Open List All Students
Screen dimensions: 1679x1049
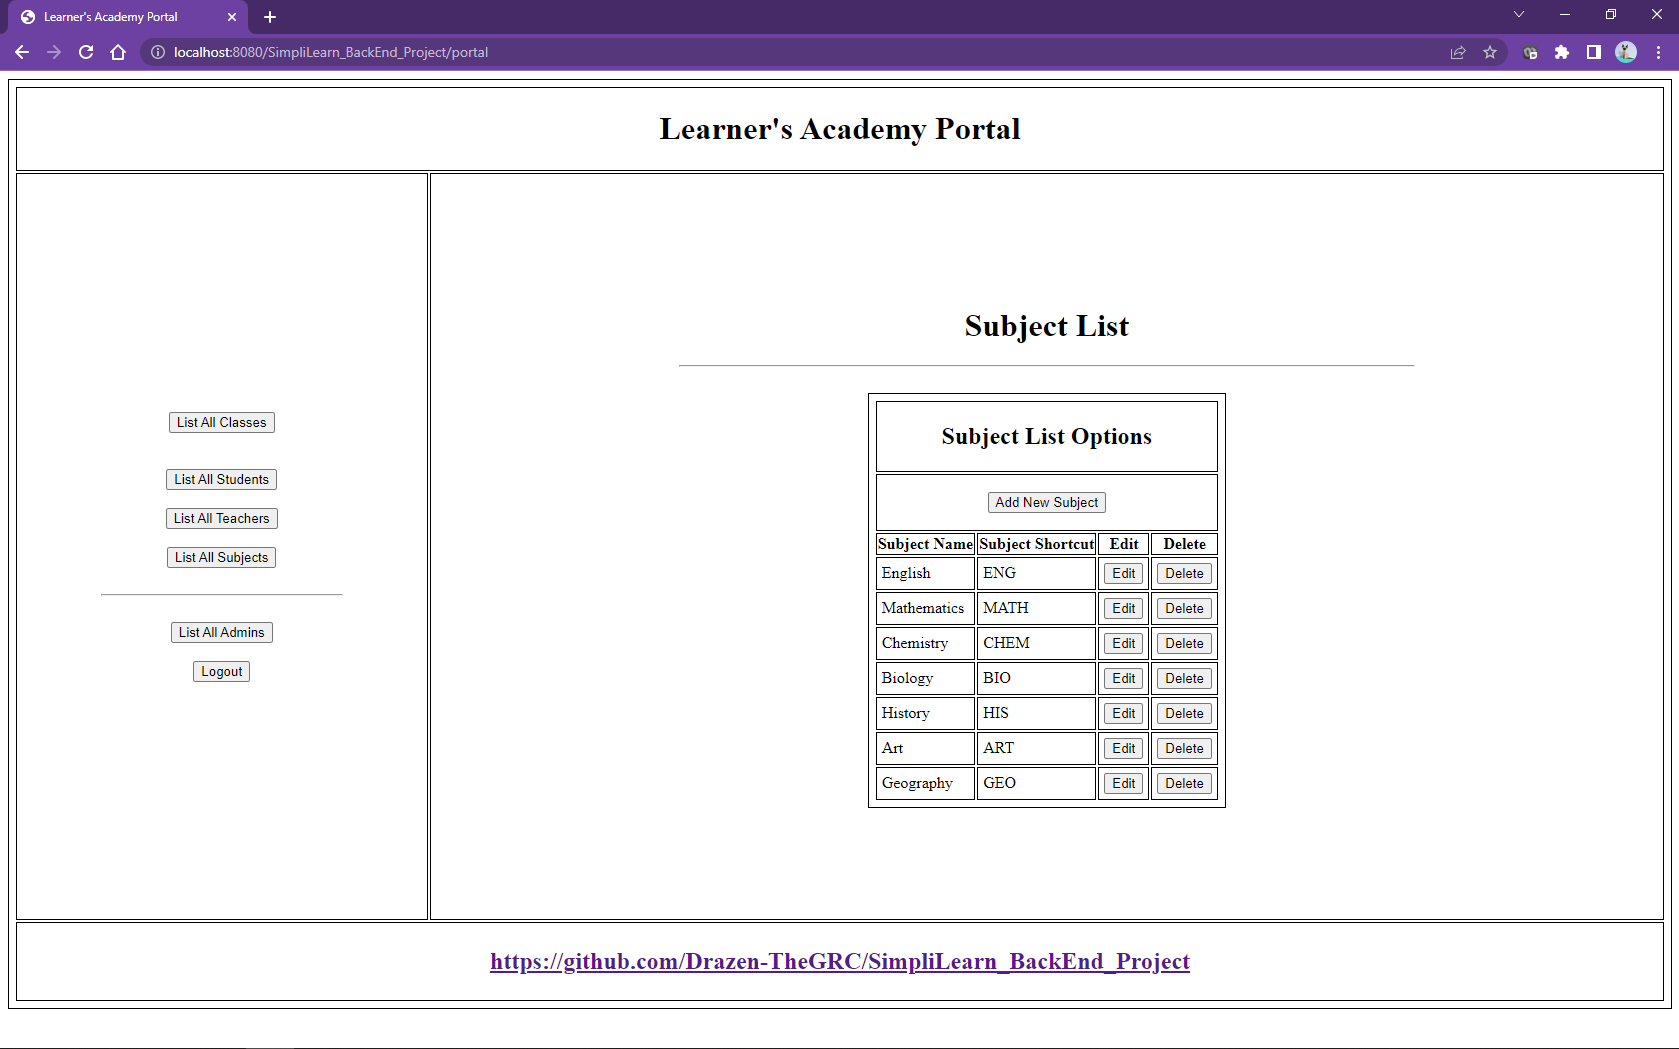(x=222, y=480)
